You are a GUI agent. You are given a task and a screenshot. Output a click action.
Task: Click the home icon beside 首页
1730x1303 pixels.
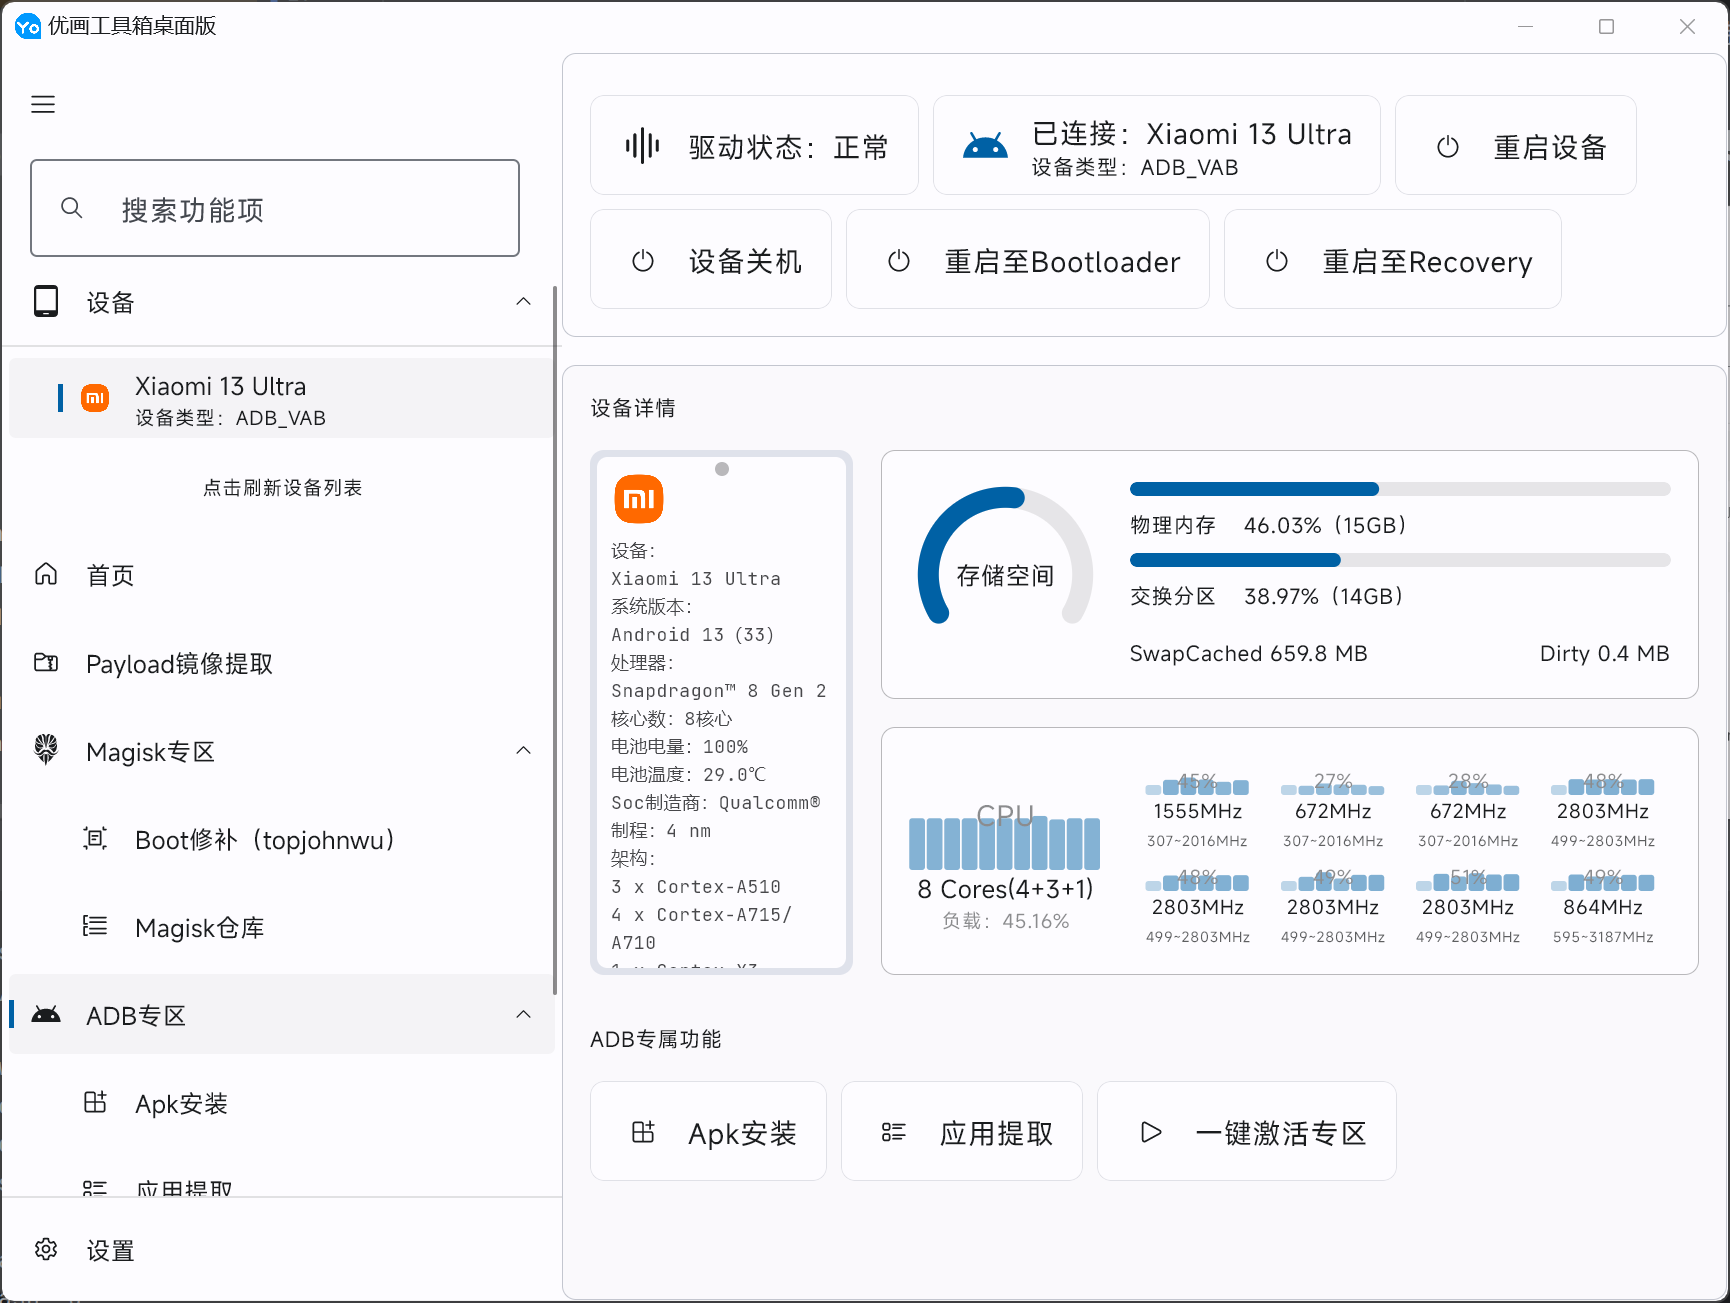coord(46,574)
